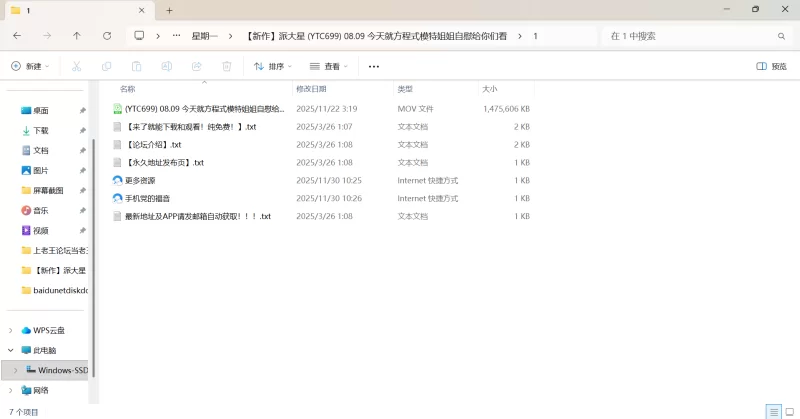Click the Up directory arrow
Viewport: 800px width, 419px height.
pos(77,35)
